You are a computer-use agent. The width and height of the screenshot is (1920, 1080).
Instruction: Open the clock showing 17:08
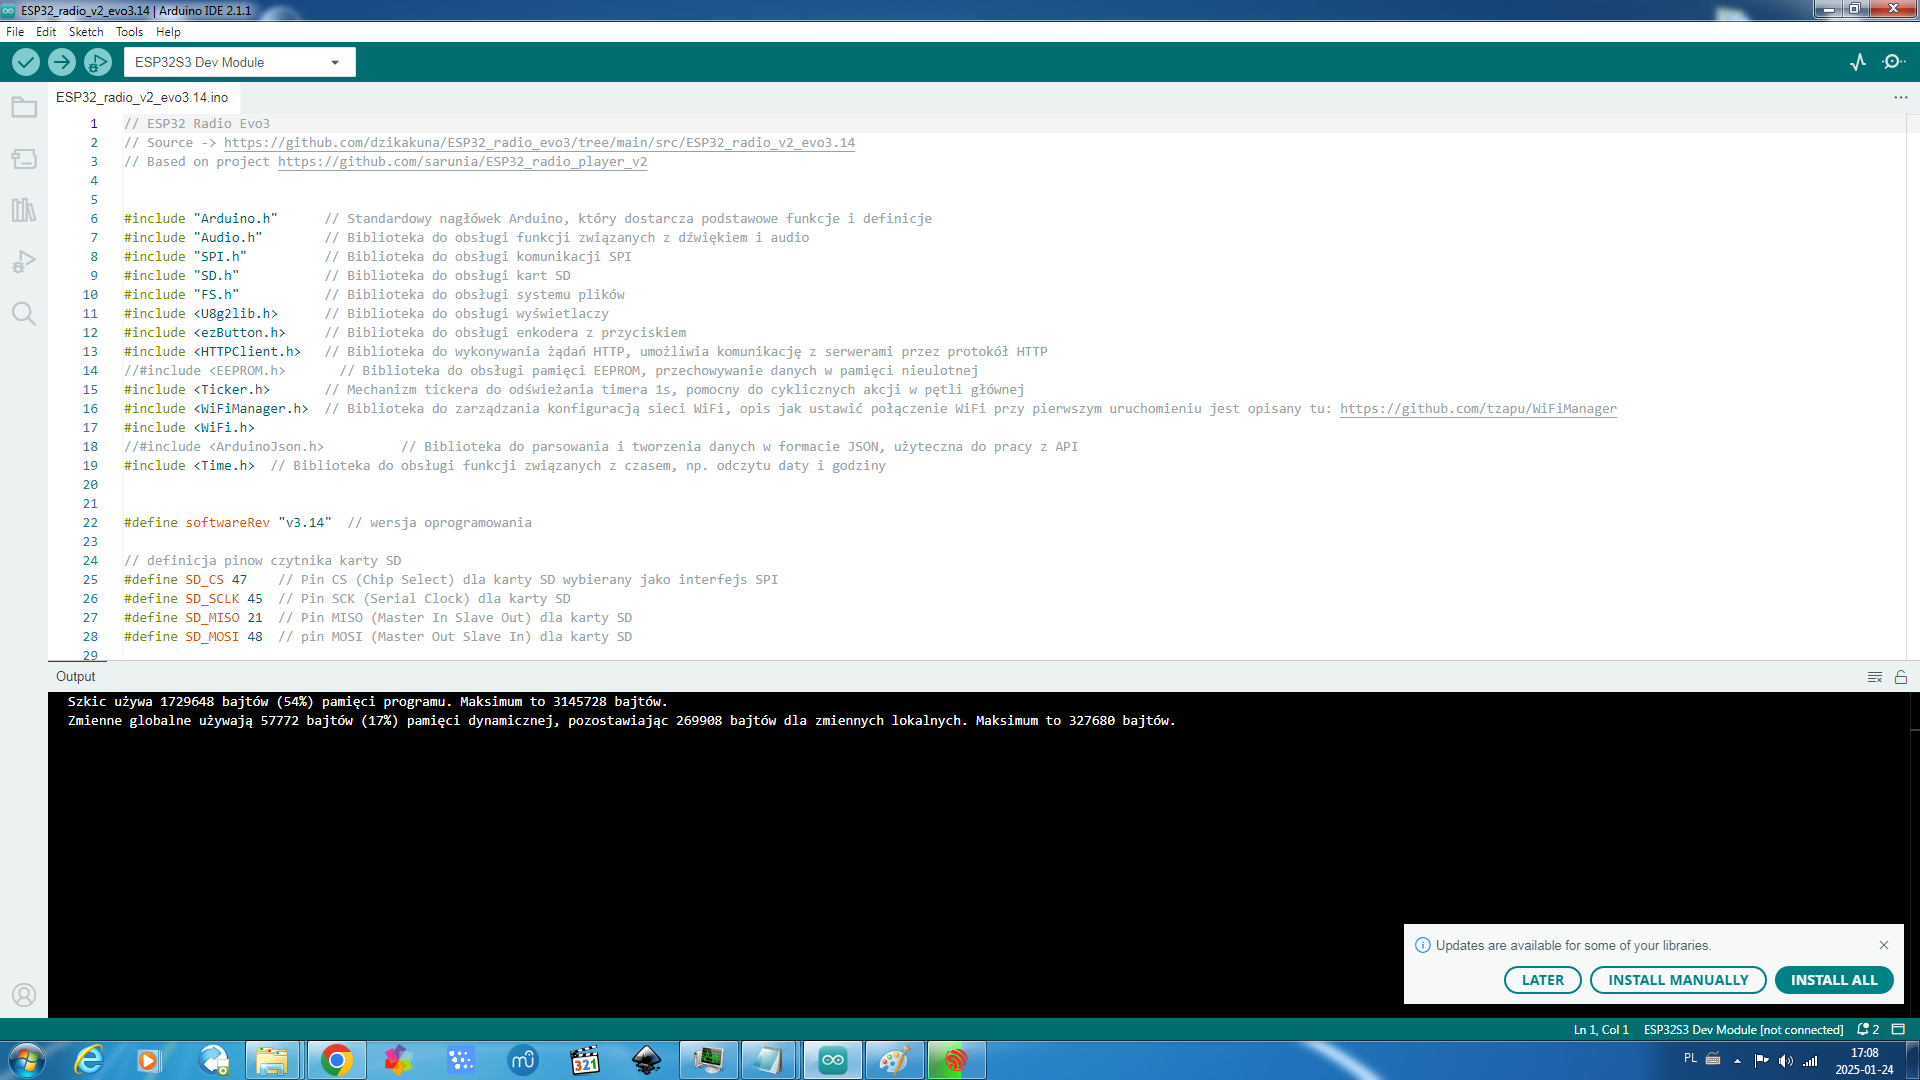[x=1864, y=1061]
